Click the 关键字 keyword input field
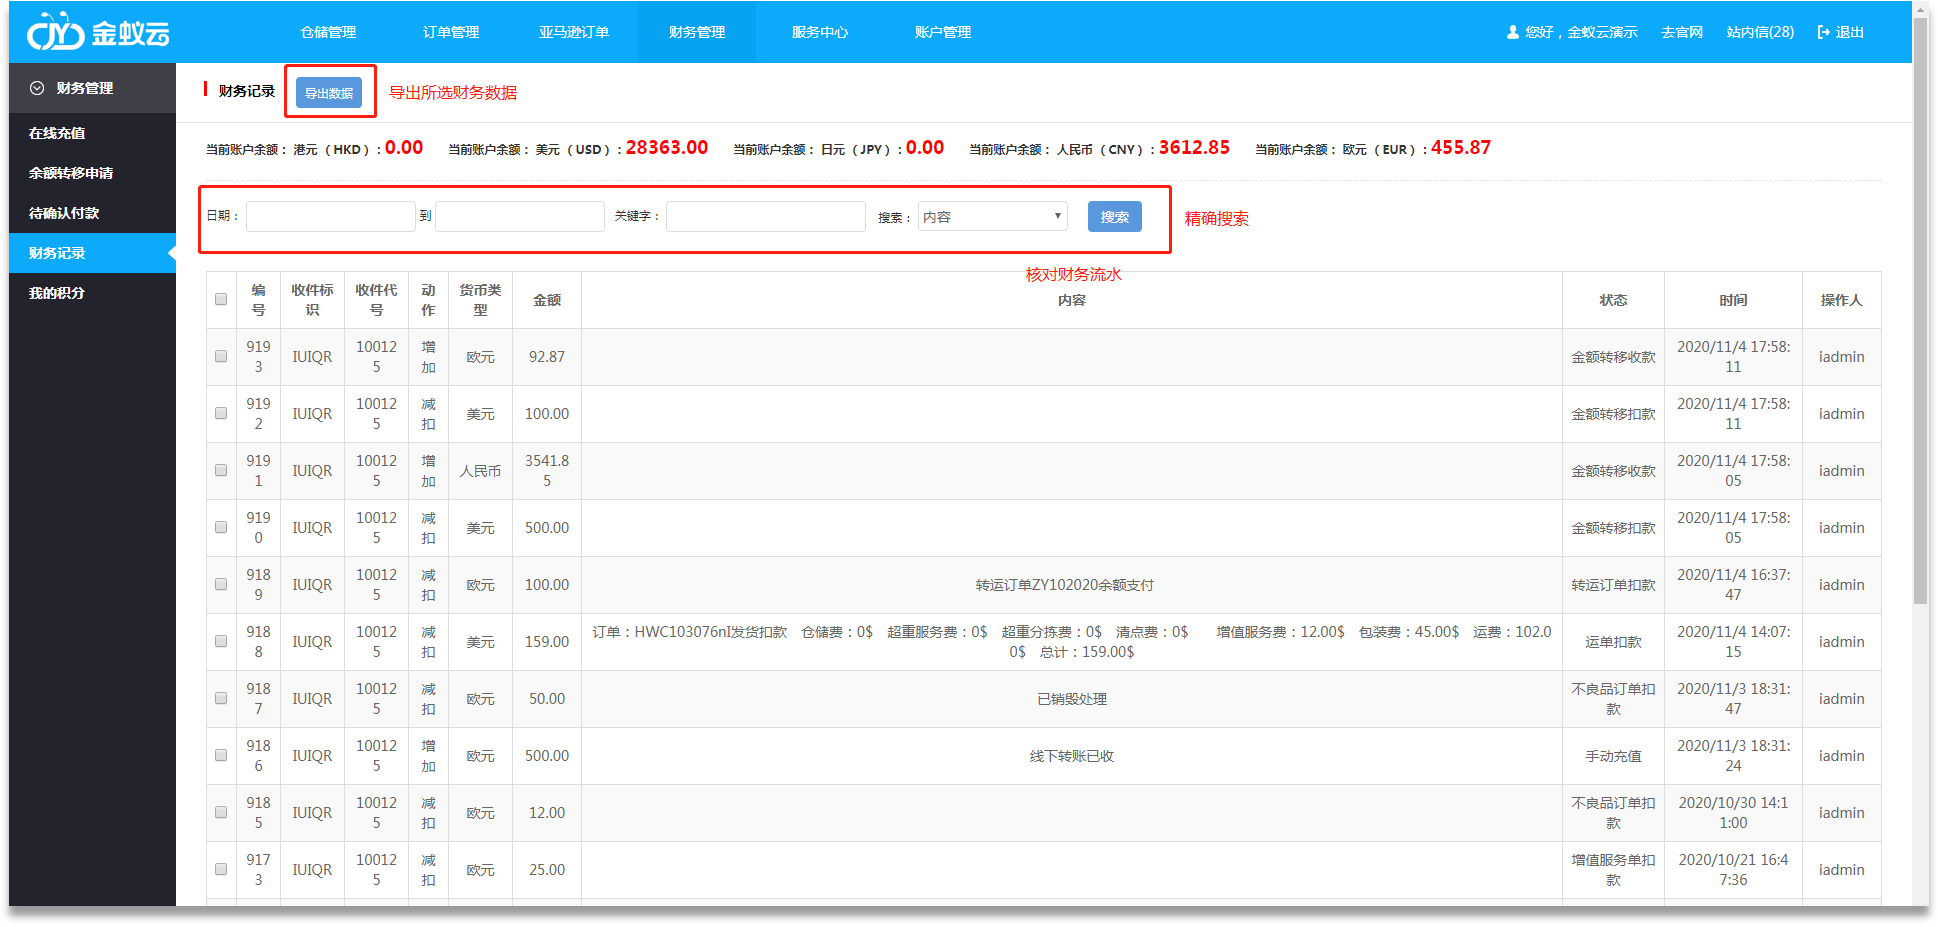Viewport: 1938px width, 927px height. 765,217
